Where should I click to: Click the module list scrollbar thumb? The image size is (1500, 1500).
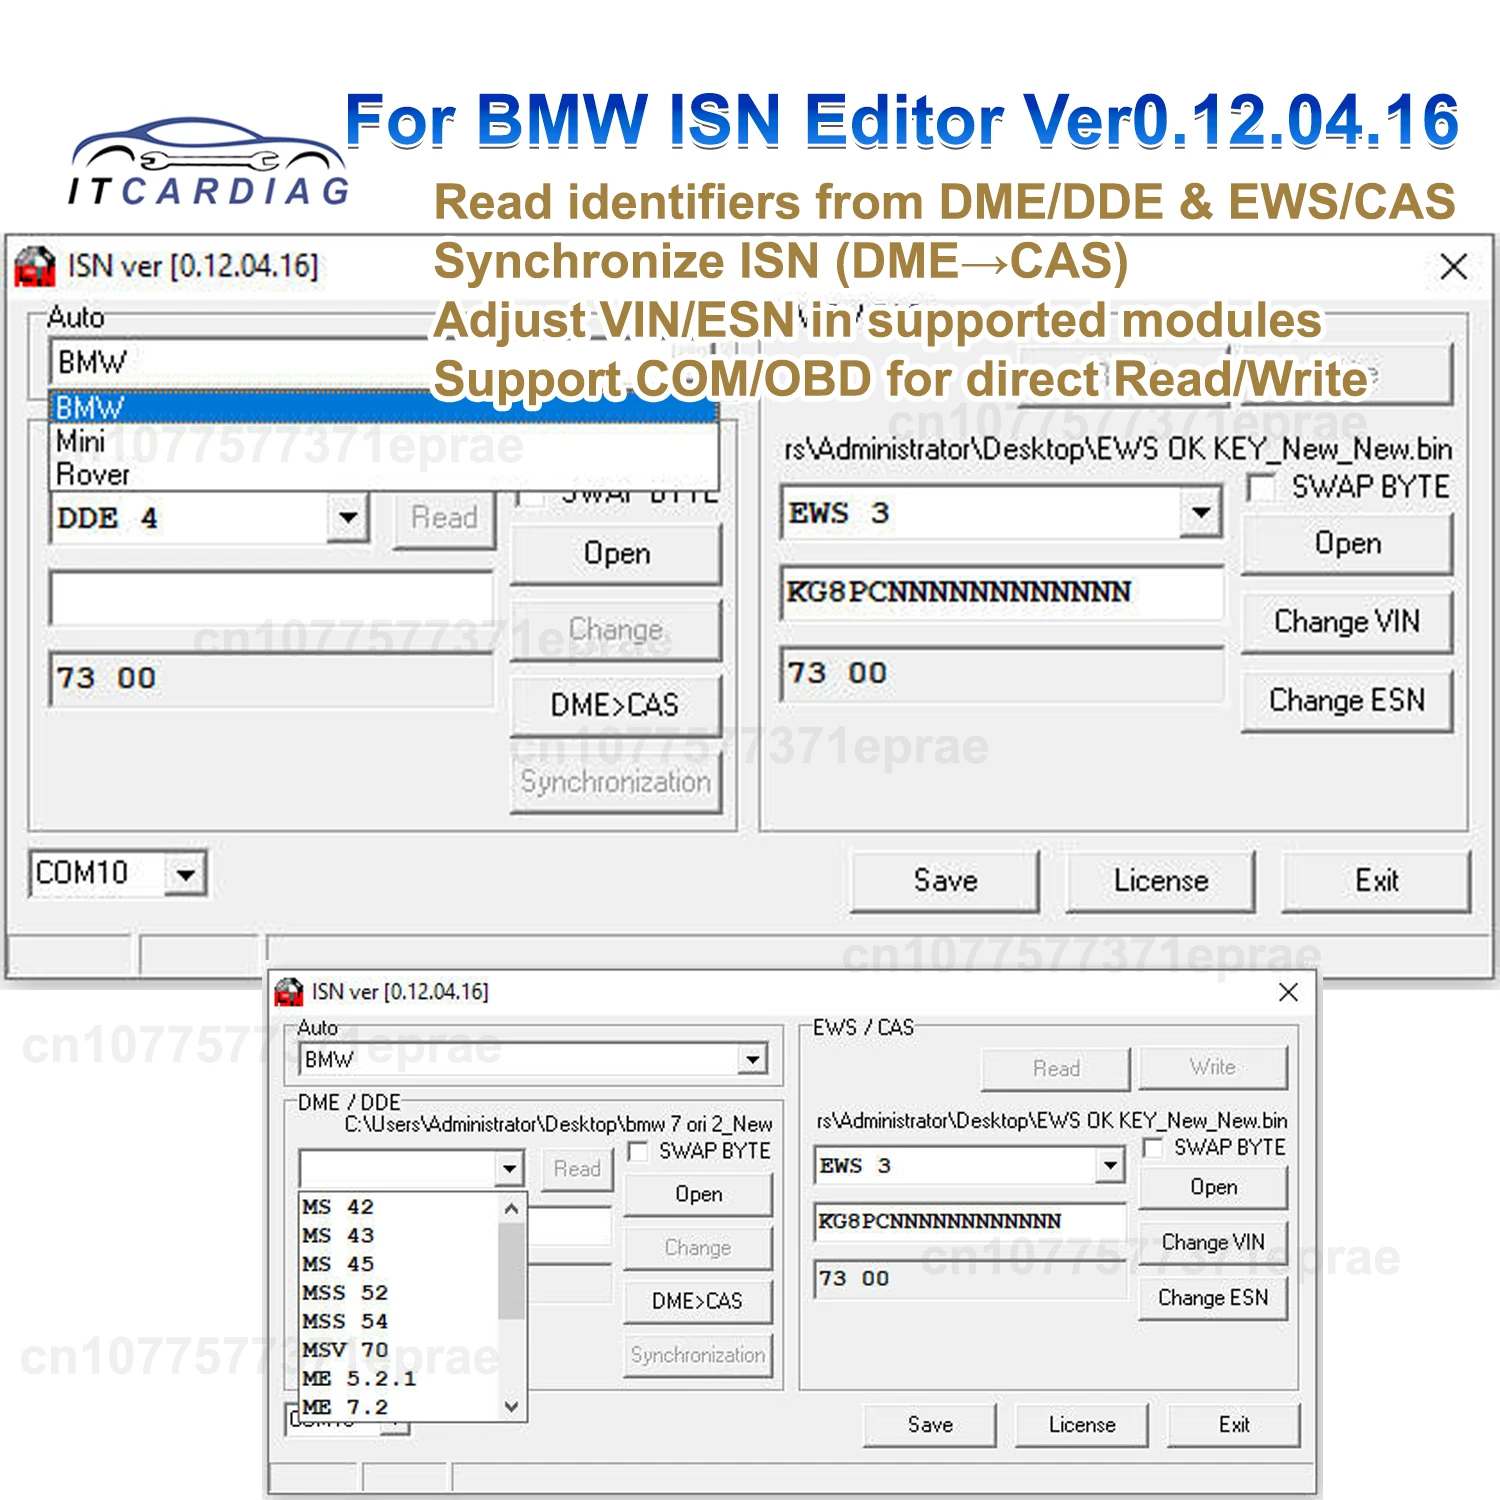[x=511, y=1270]
